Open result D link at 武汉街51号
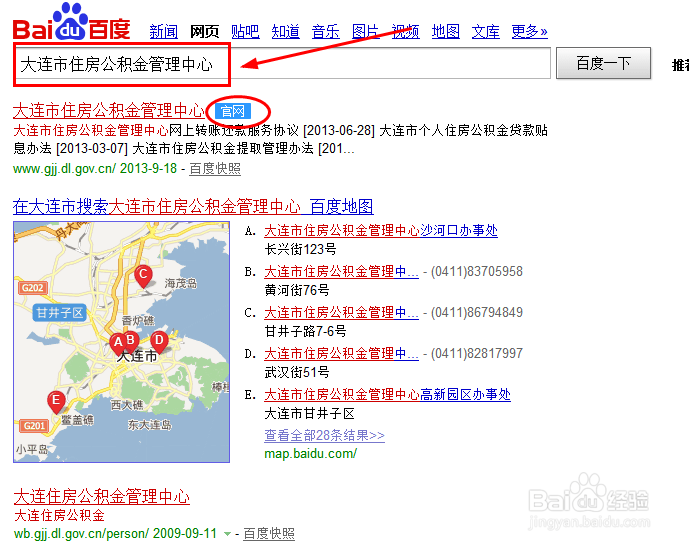Viewport: 689px width, 546px height. (341, 353)
